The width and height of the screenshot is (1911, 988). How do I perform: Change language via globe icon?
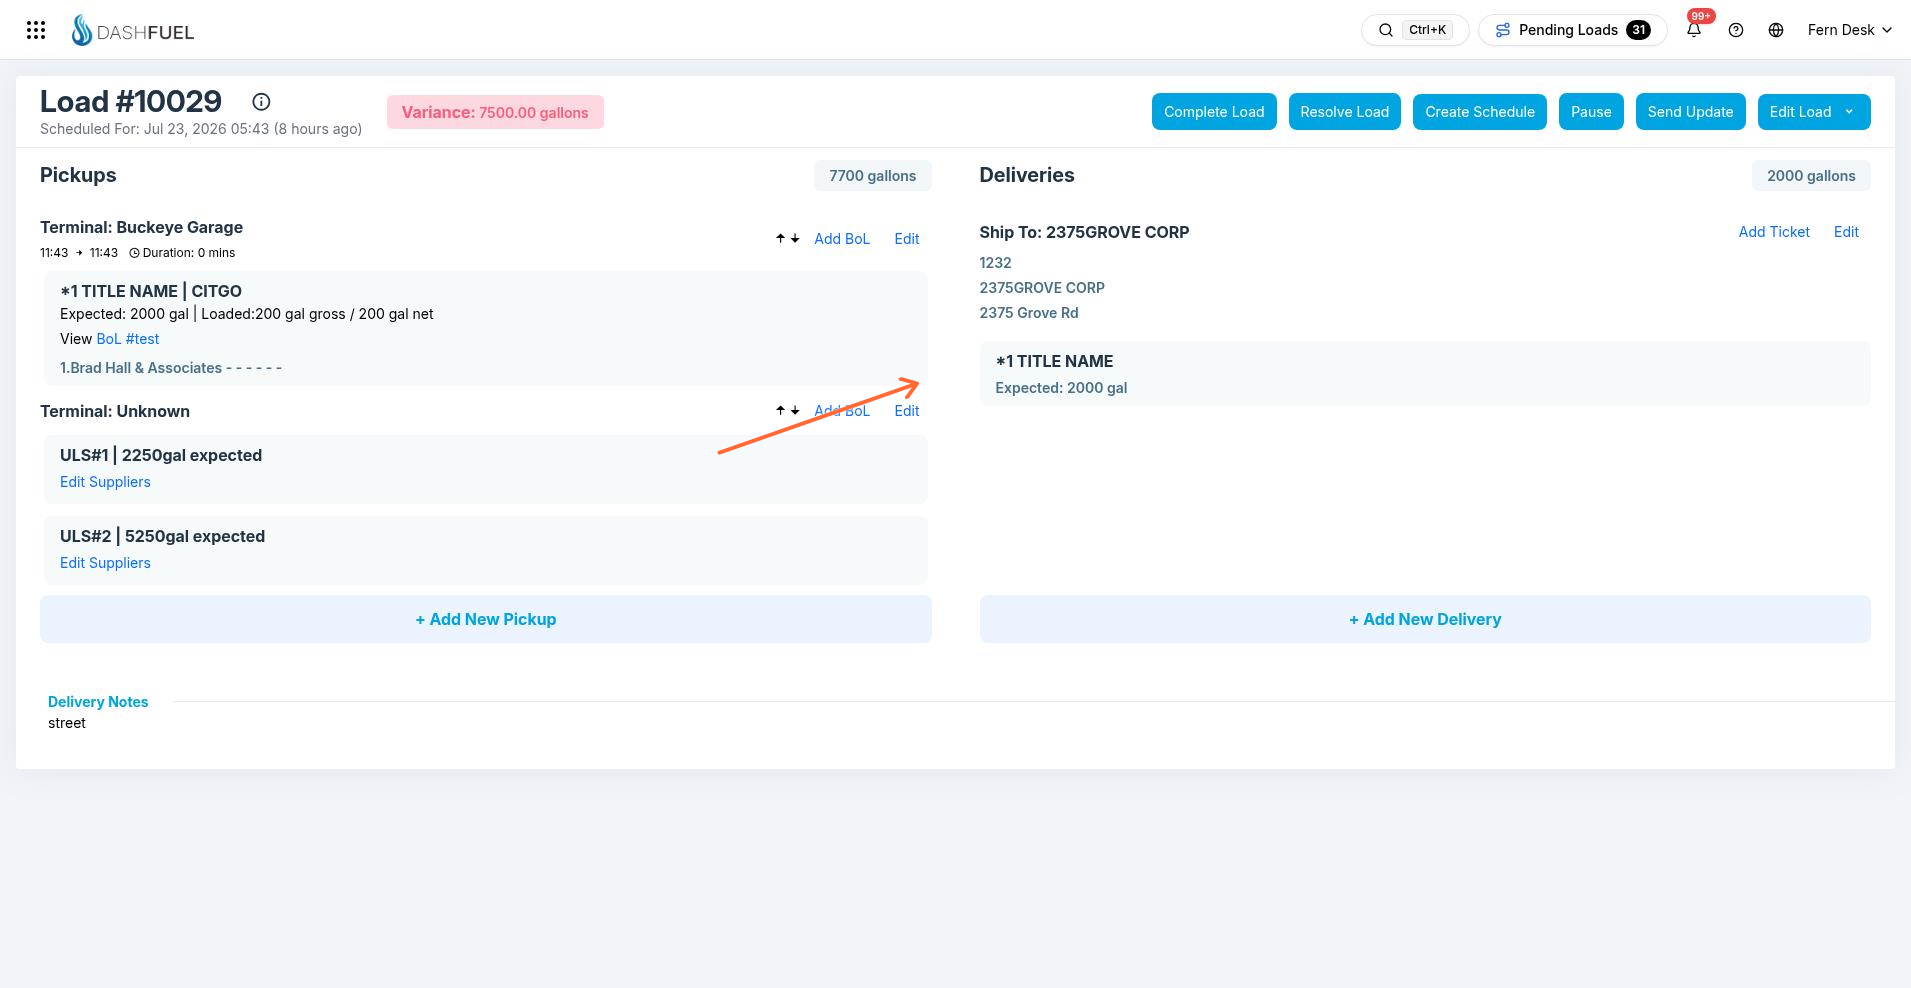(x=1776, y=30)
